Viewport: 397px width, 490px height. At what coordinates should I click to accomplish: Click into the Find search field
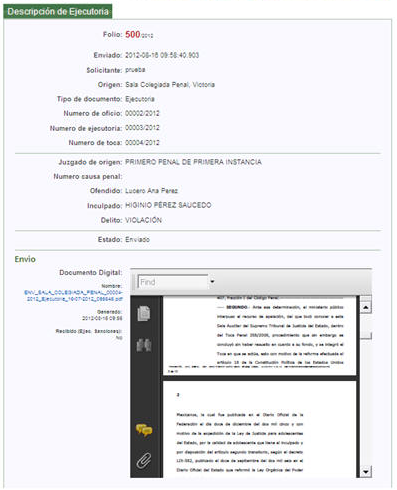click(173, 282)
